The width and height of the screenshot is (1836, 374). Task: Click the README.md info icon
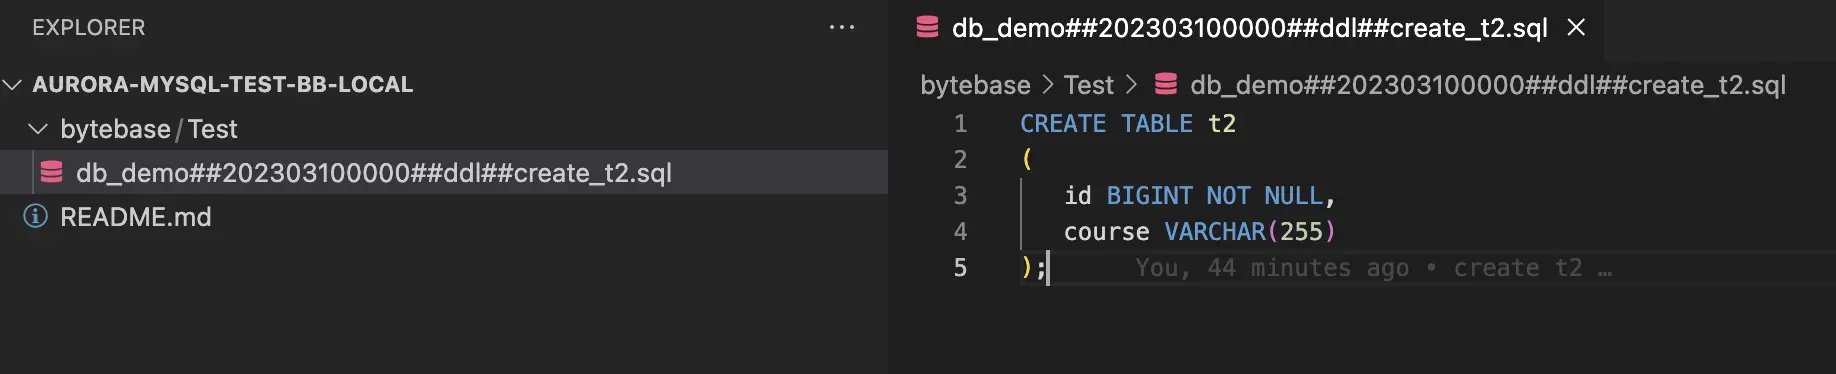pyautogui.click(x=36, y=216)
